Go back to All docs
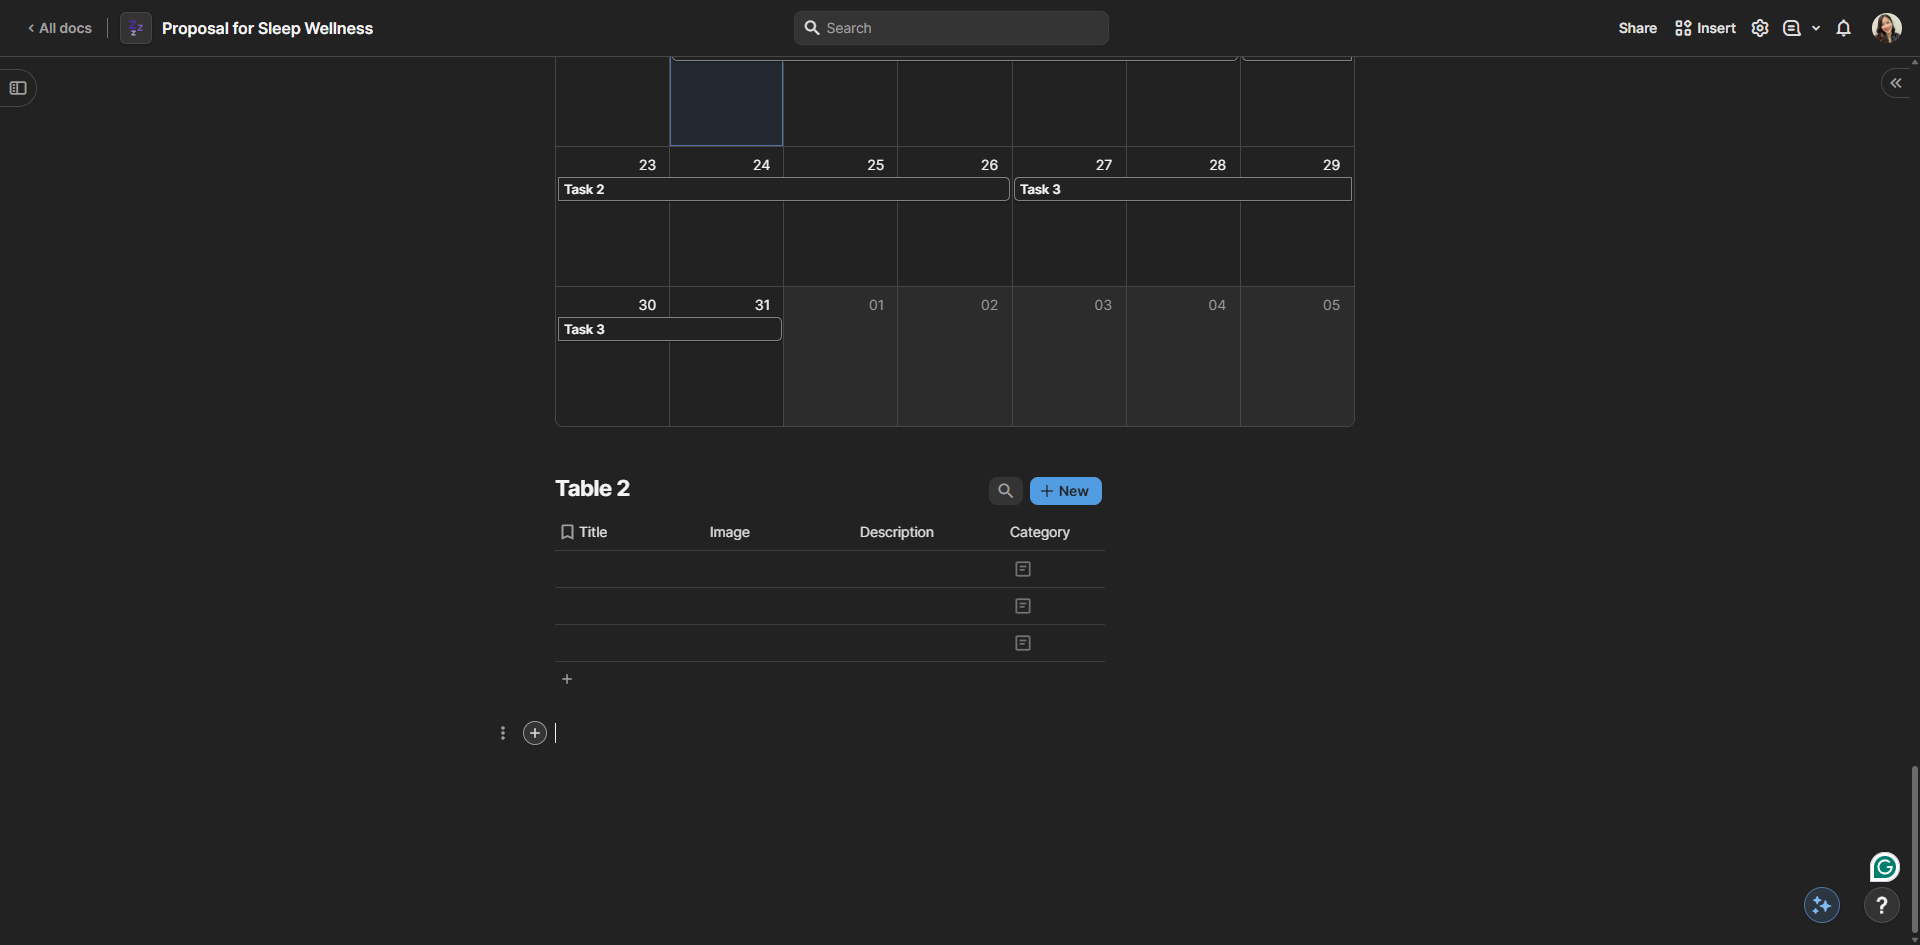The image size is (1920, 945). click(x=60, y=28)
